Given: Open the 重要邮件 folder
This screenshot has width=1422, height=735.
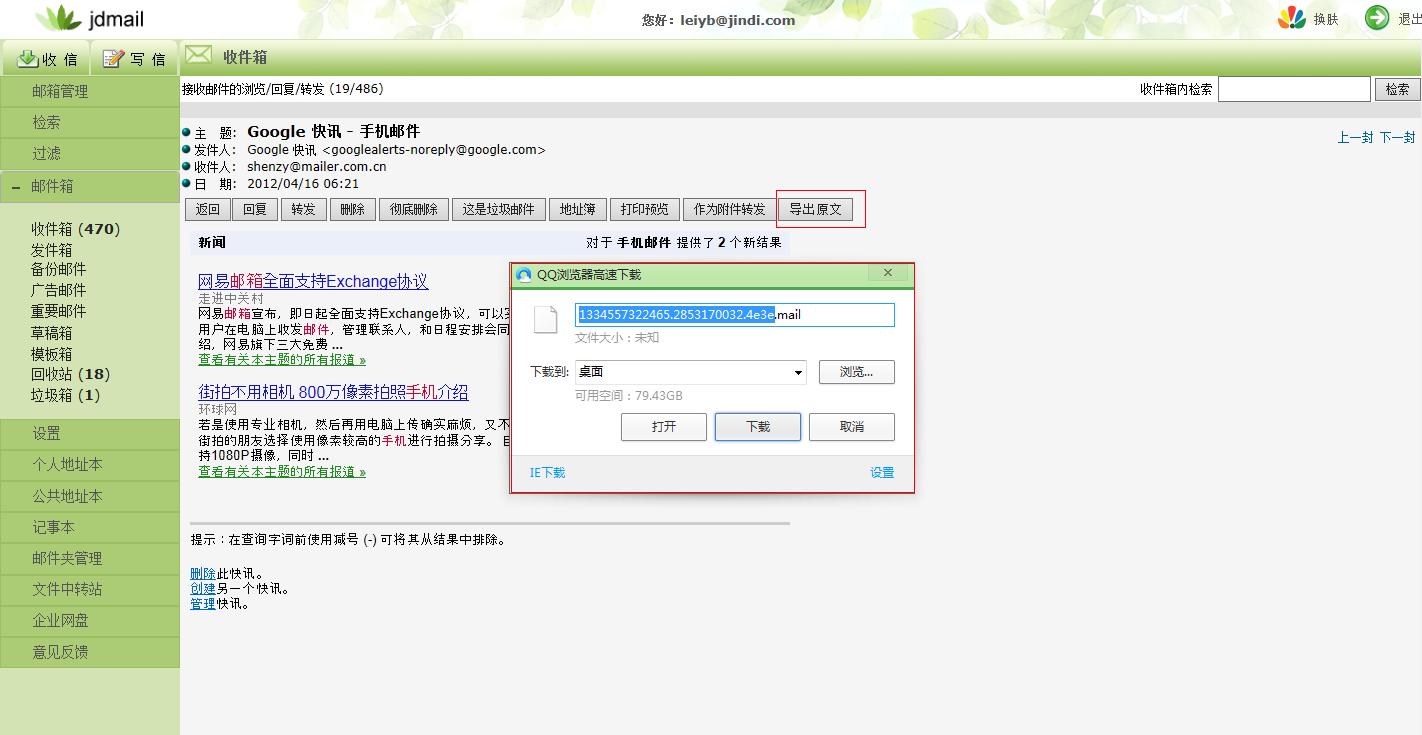Looking at the screenshot, I should [58, 311].
